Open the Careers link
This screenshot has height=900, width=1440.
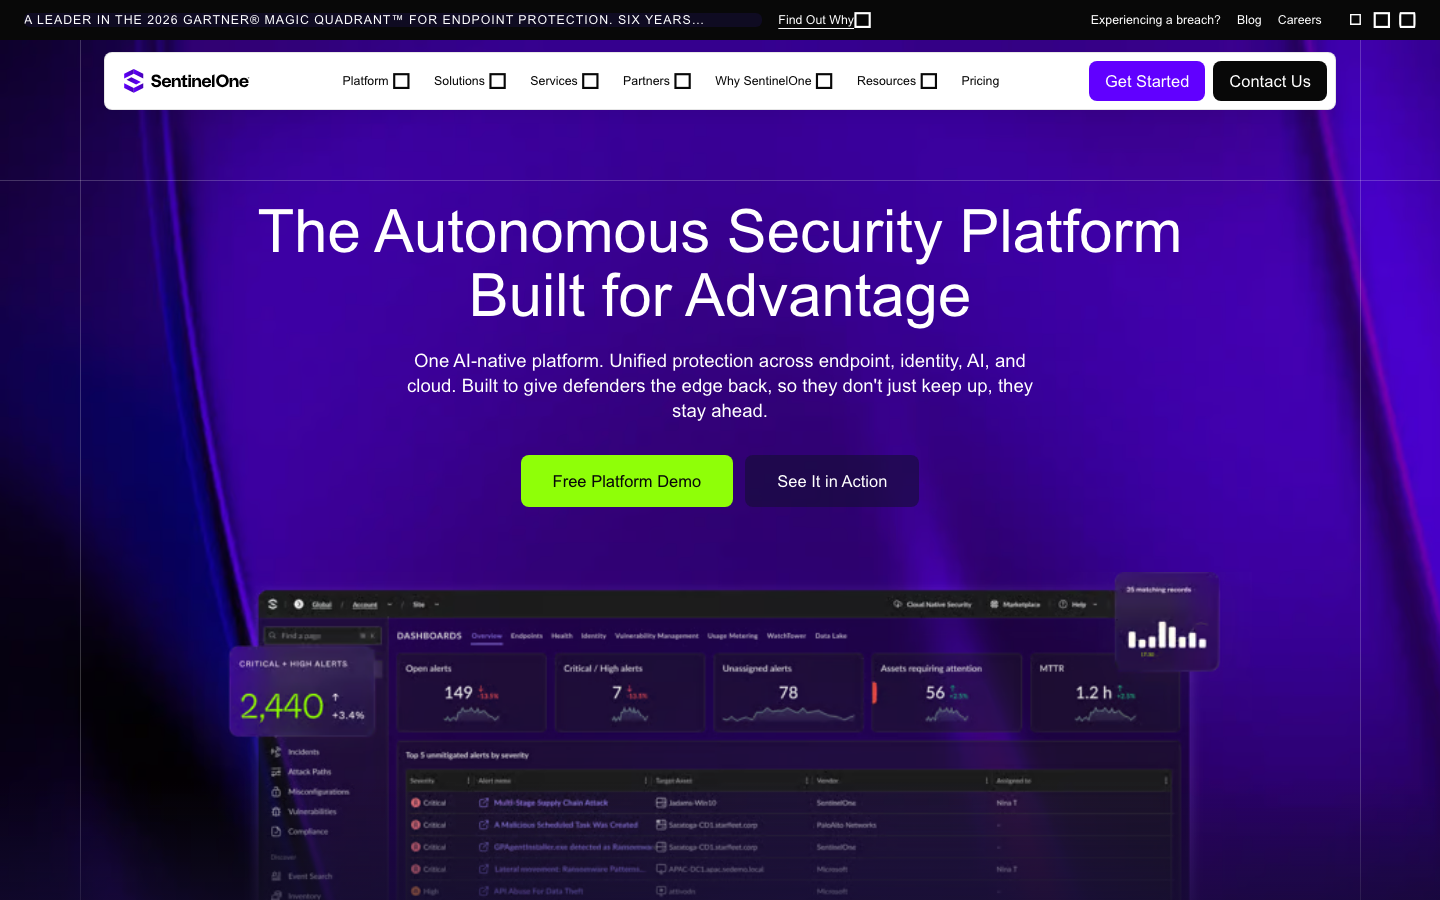tap(1299, 20)
